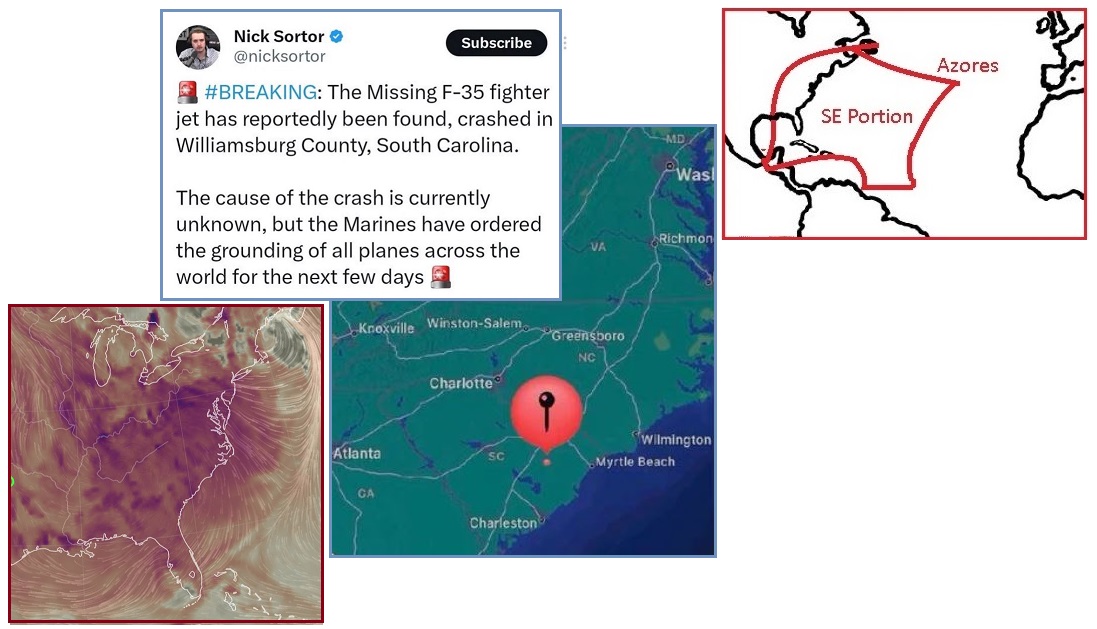Click the blue verified badge icon
Viewport: 1097px width, 629px height.
click(337, 36)
